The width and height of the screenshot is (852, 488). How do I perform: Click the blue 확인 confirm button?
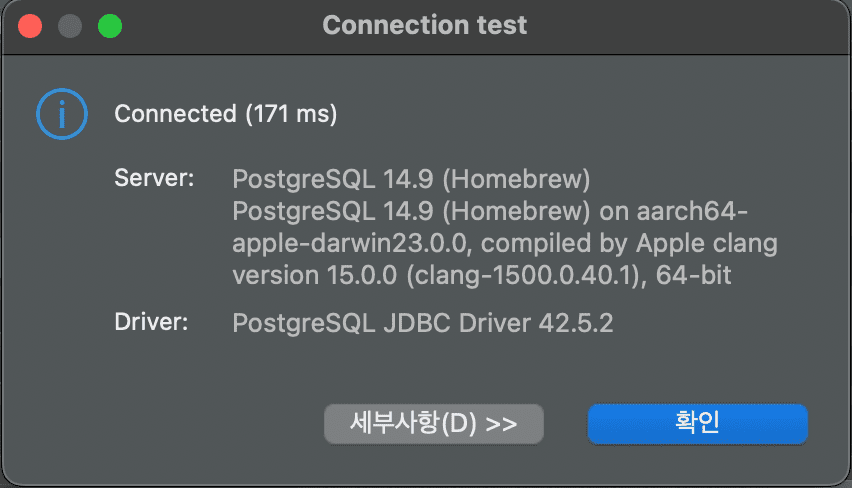697,423
